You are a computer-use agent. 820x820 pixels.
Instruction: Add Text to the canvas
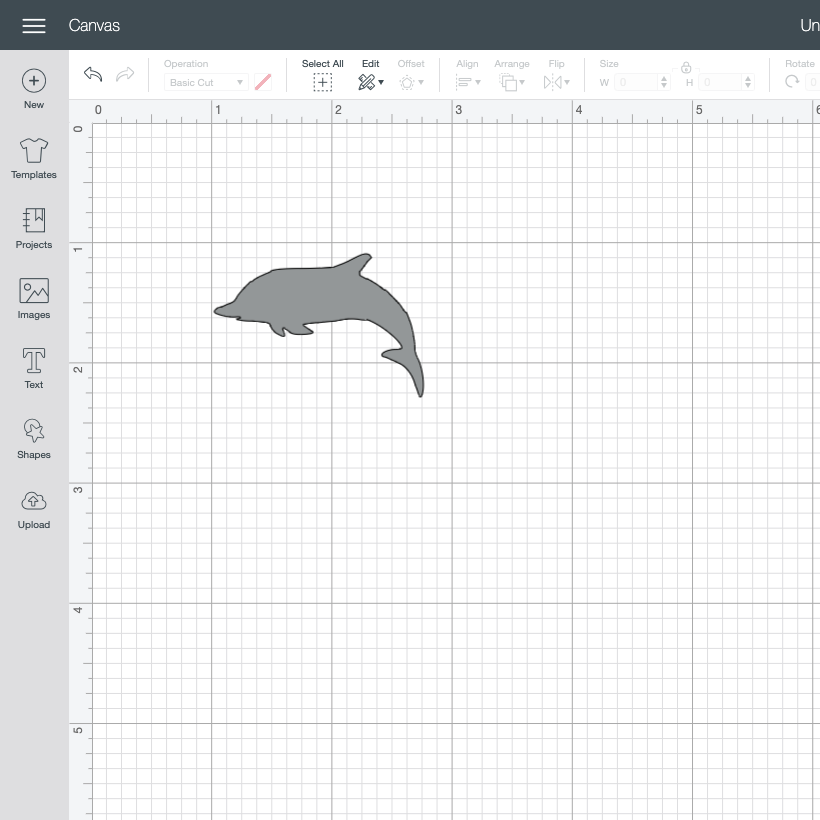(34, 369)
